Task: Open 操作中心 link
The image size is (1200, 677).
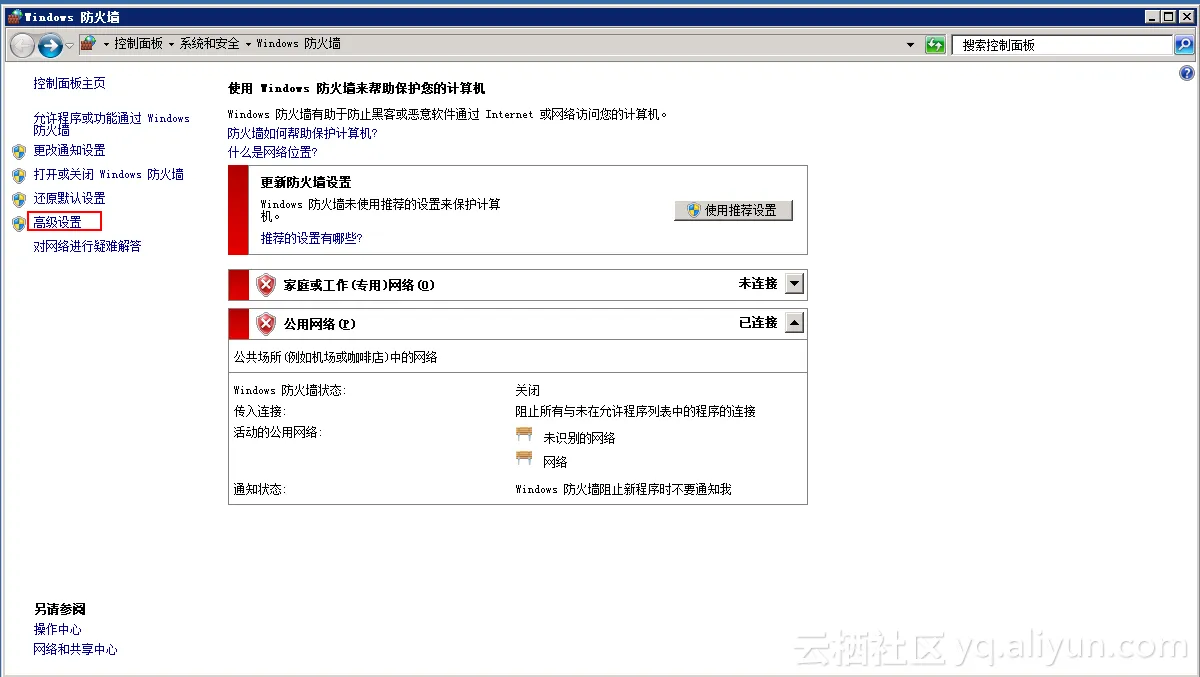Action: [57, 630]
